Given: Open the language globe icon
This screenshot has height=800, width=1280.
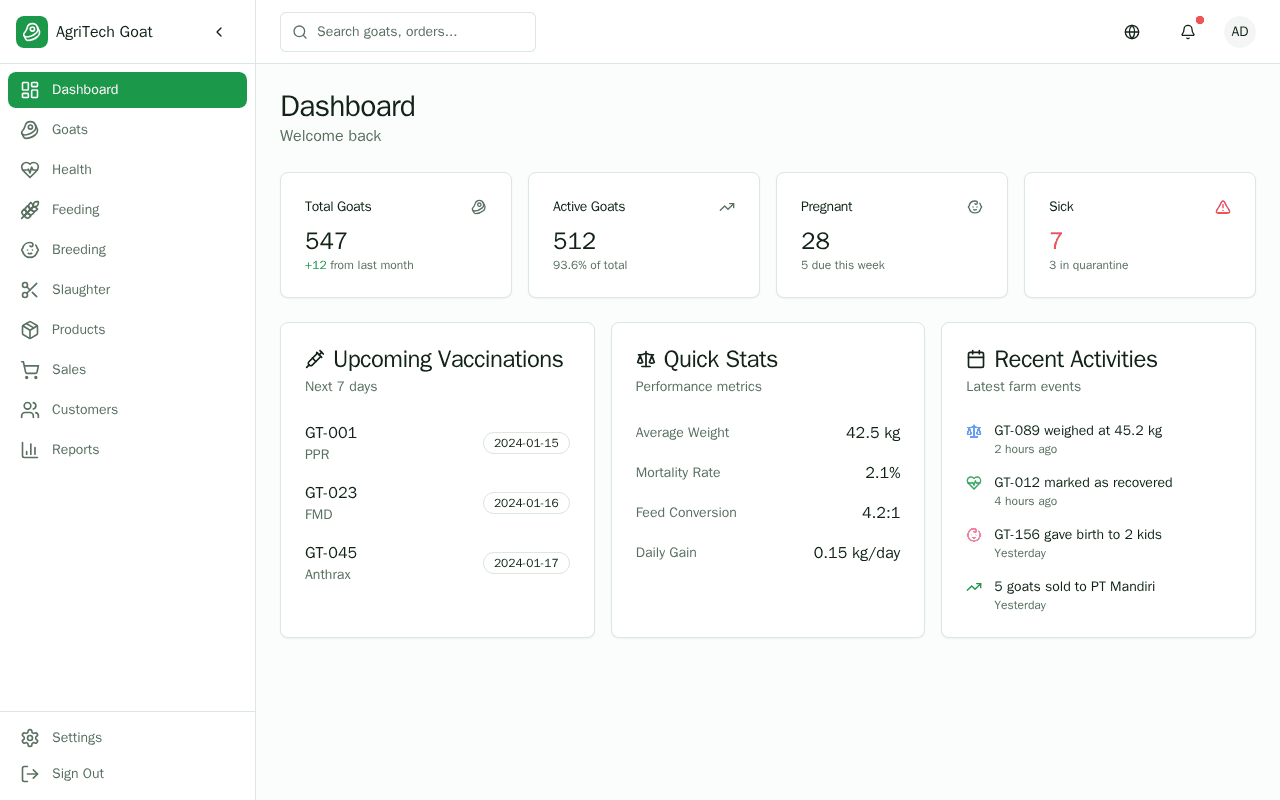Looking at the screenshot, I should point(1132,32).
